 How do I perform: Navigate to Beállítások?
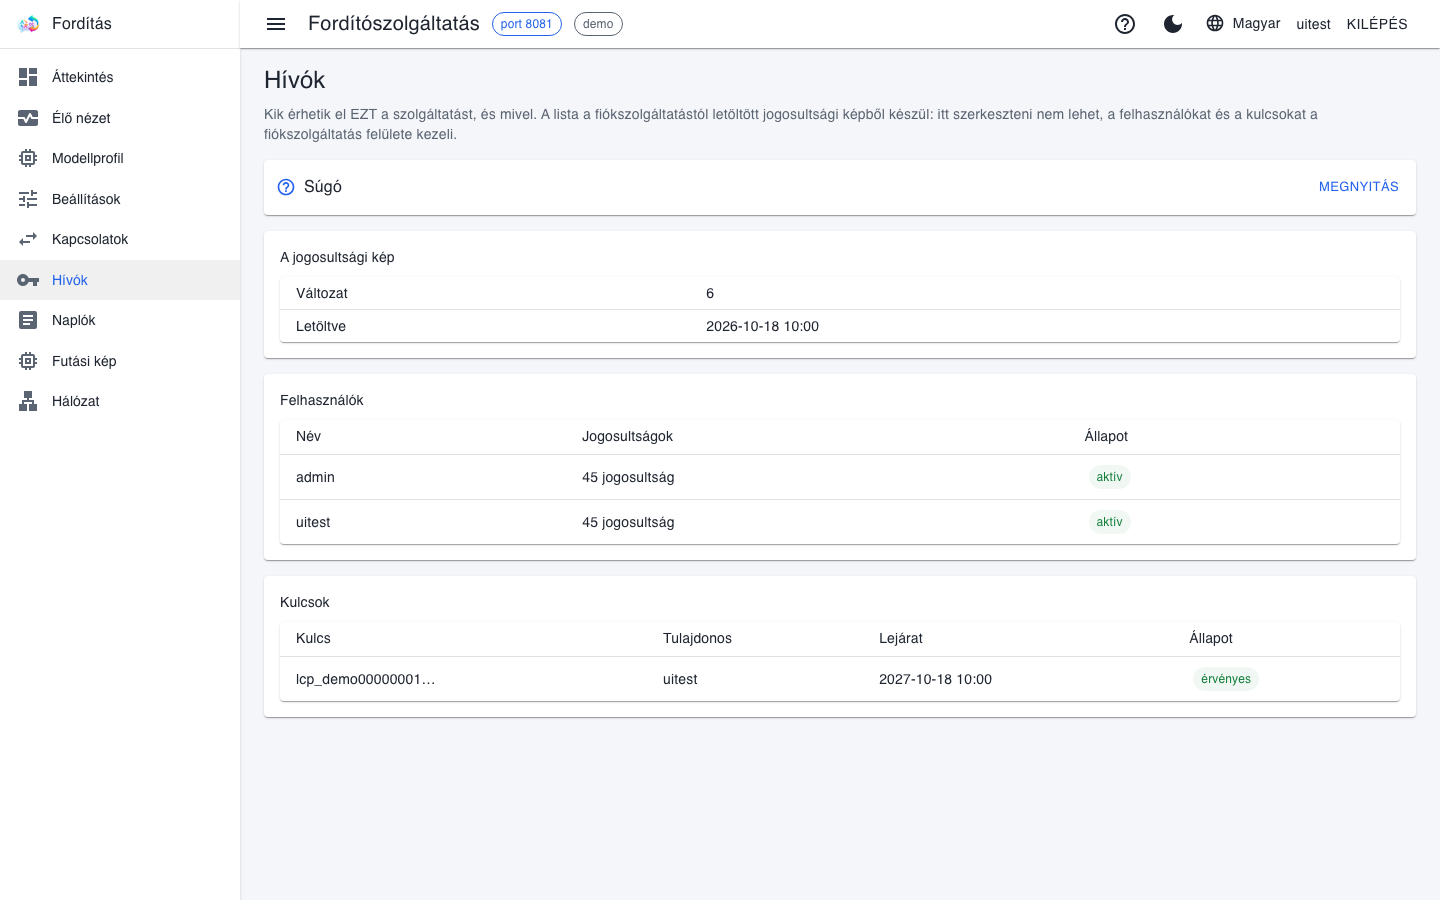(120, 199)
